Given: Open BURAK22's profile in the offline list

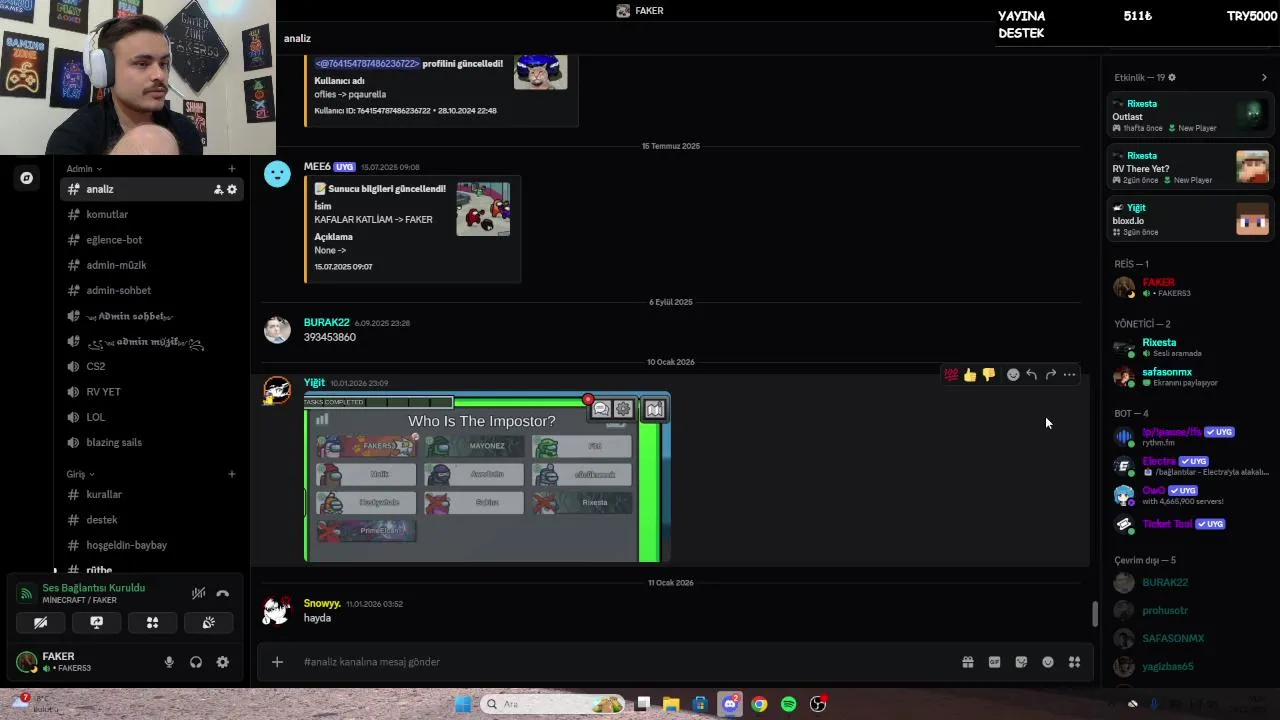Looking at the screenshot, I should (x=1190, y=582).
